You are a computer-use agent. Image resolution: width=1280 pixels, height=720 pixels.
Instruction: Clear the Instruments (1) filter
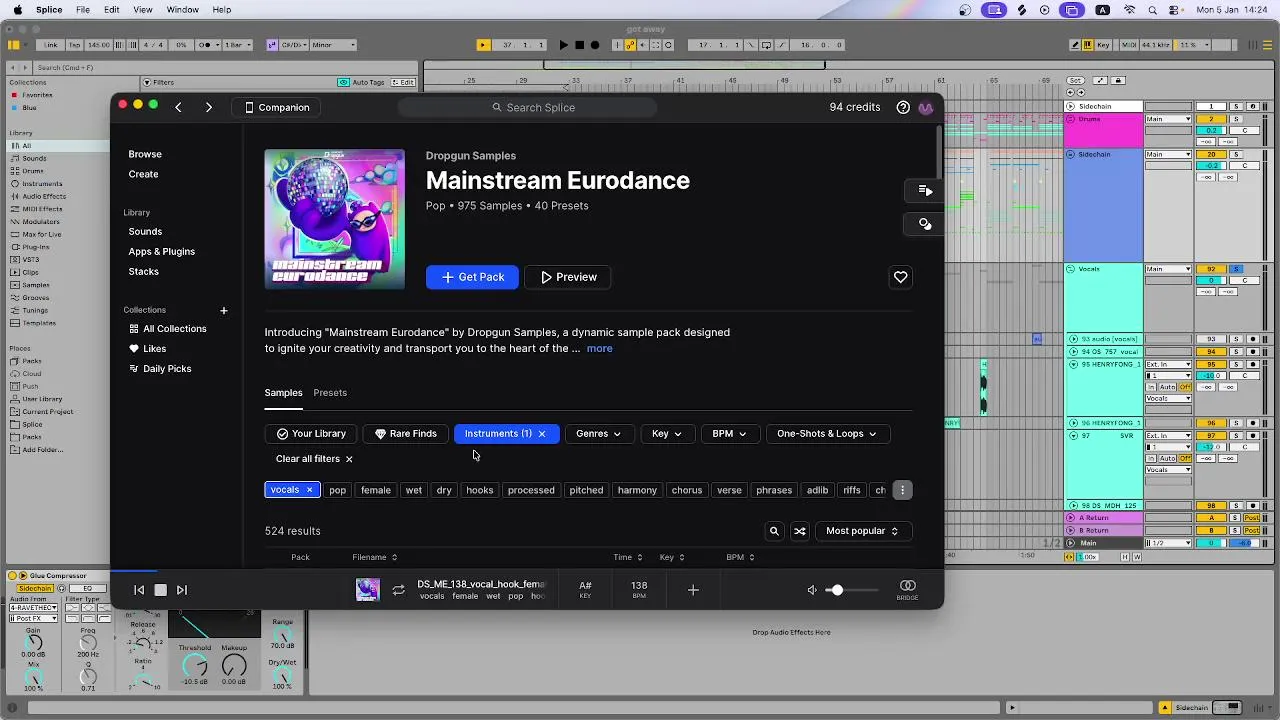pyautogui.click(x=542, y=434)
